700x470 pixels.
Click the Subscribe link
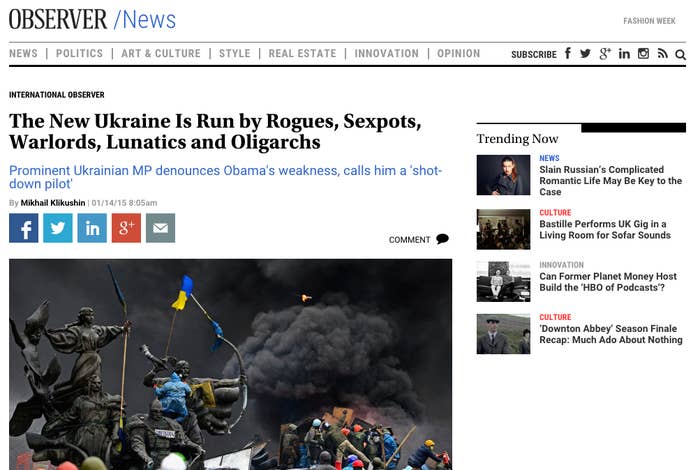[x=534, y=54]
